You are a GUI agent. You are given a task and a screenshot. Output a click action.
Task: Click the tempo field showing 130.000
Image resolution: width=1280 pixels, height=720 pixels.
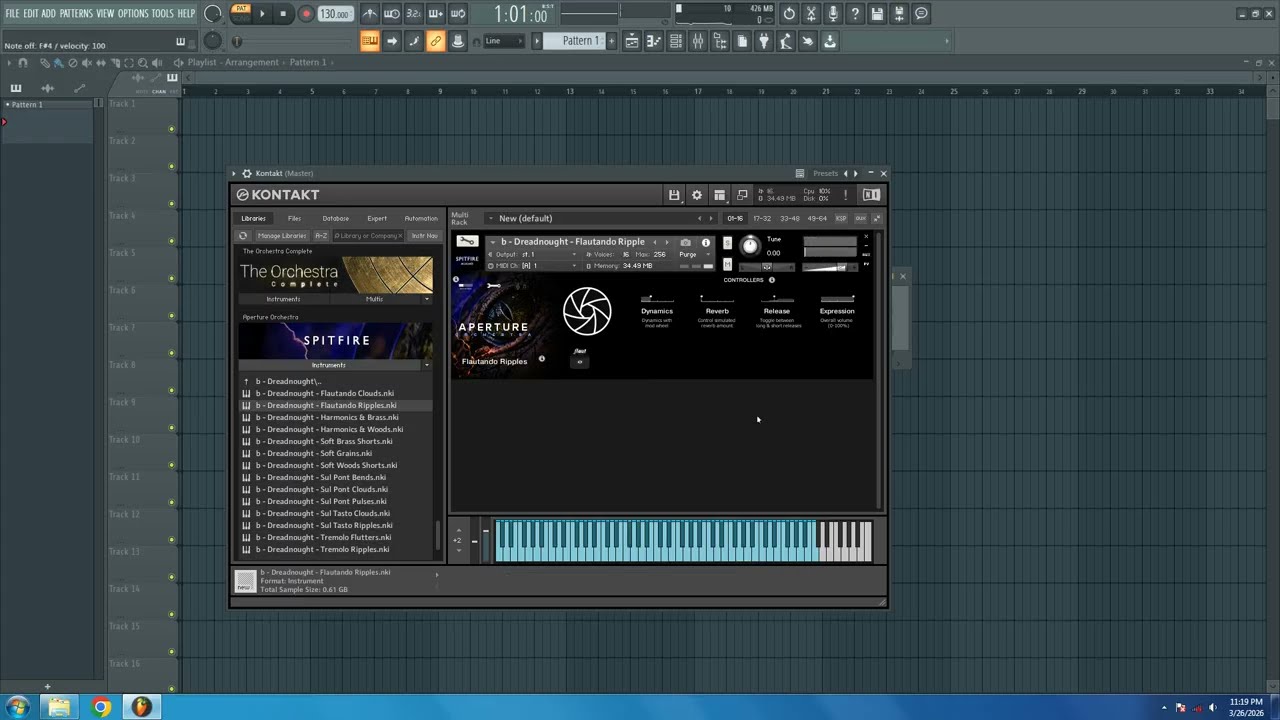click(x=335, y=14)
